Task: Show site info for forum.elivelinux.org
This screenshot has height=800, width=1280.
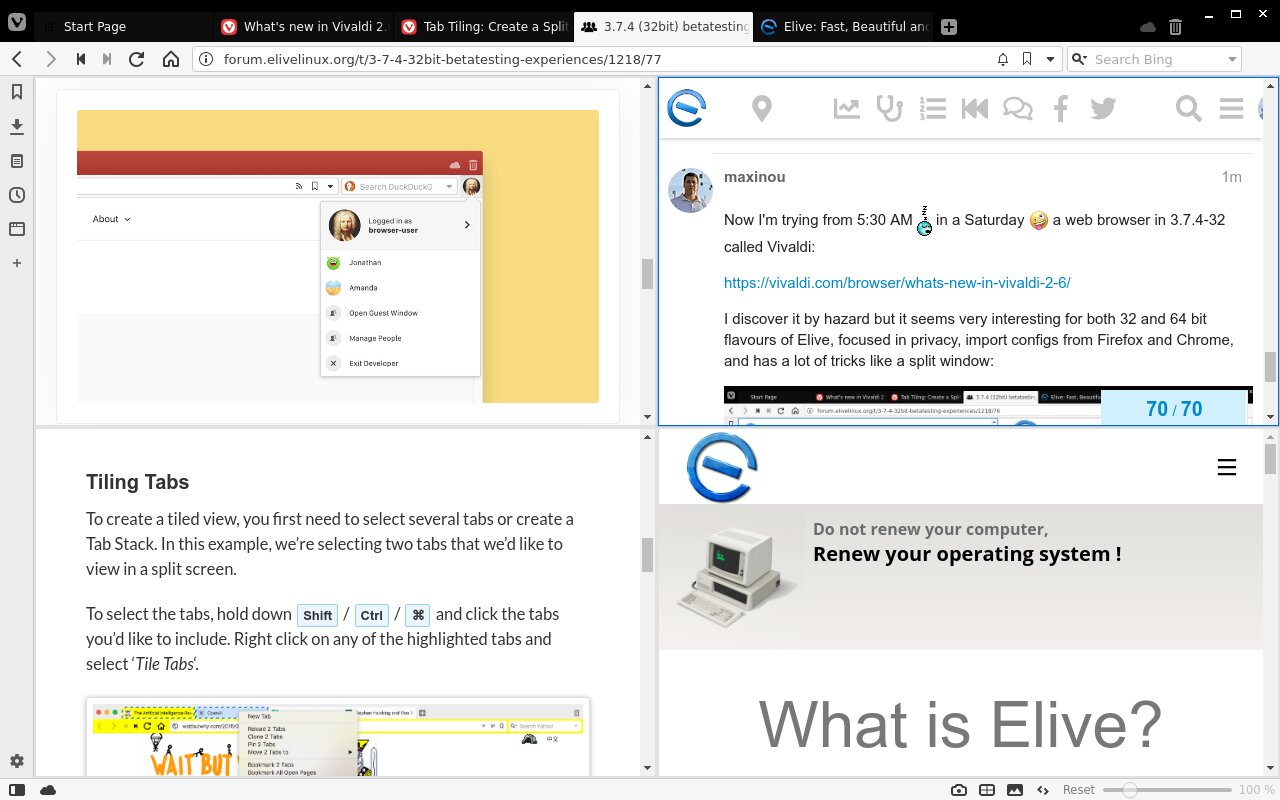Action: click(x=206, y=59)
